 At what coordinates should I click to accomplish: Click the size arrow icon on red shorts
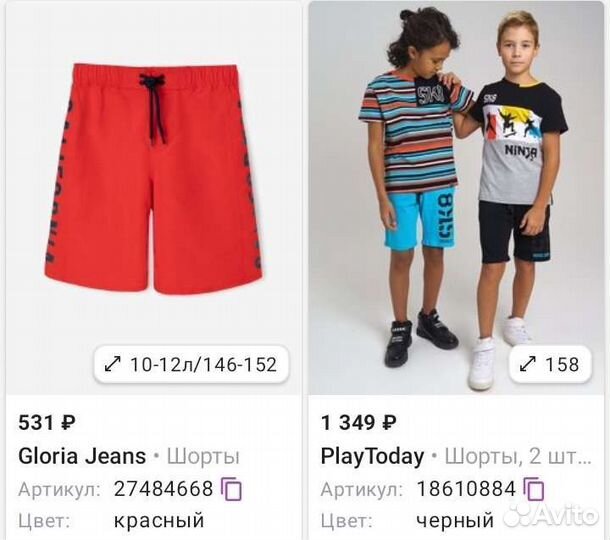coord(113,365)
